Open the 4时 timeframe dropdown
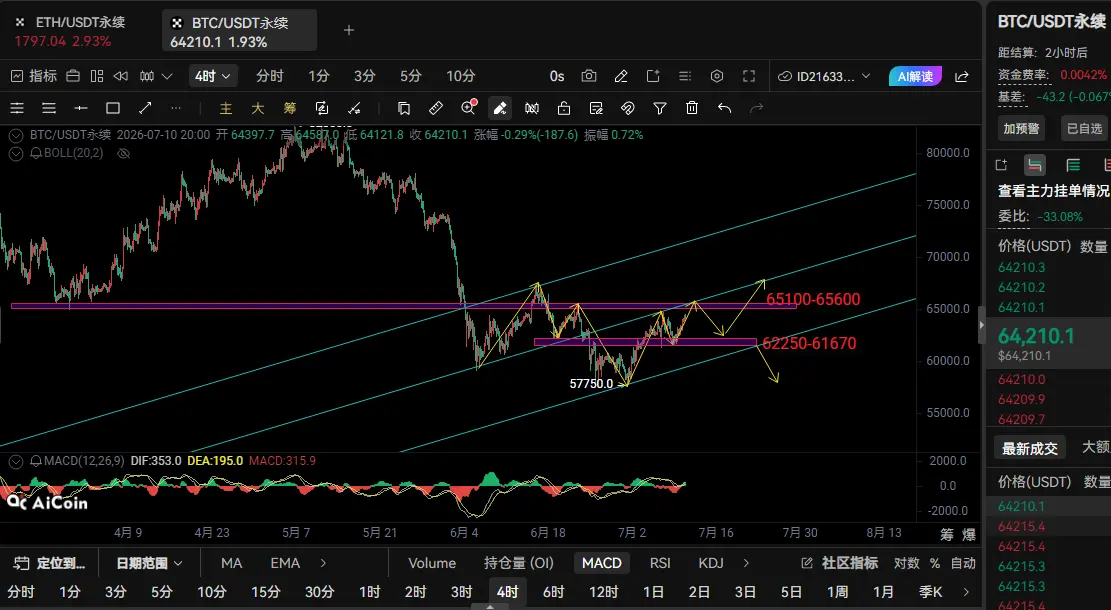Screen dimensions: 1111x610 click(213, 76)
